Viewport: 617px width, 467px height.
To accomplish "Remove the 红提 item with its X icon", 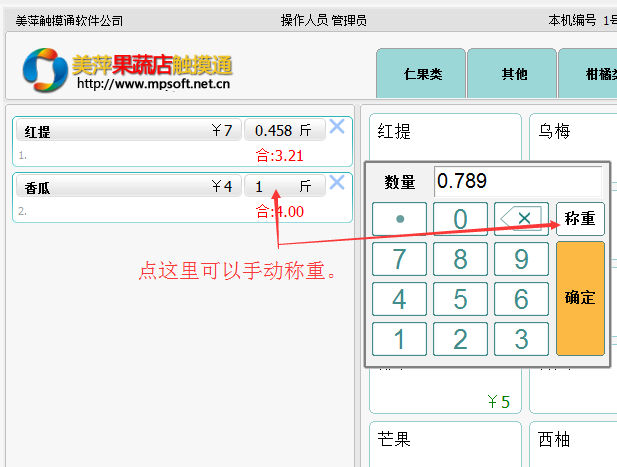I will click(x=337, y=126).
